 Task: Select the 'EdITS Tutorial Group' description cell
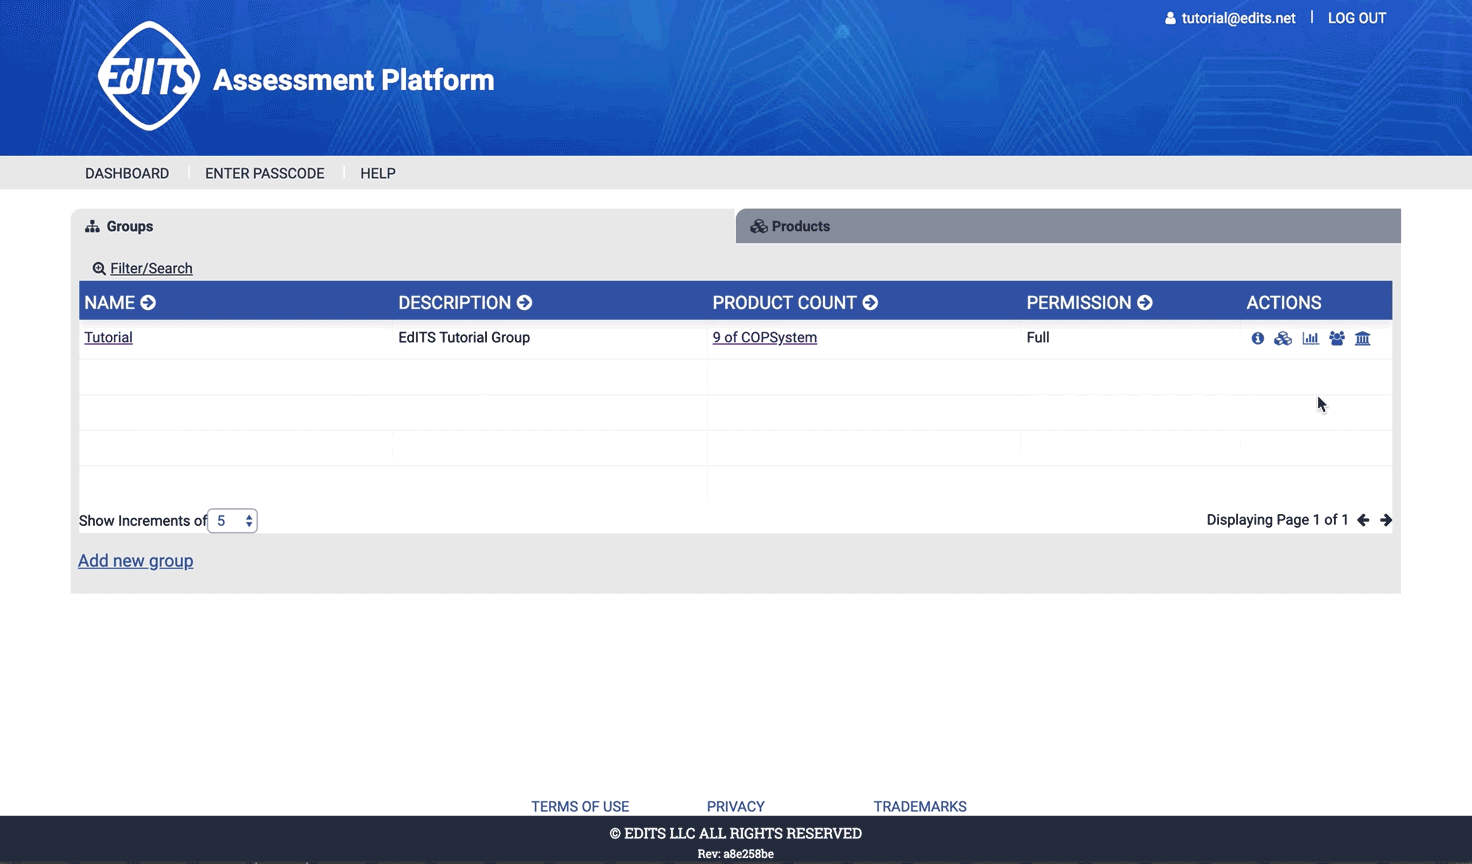pos(464,337)
